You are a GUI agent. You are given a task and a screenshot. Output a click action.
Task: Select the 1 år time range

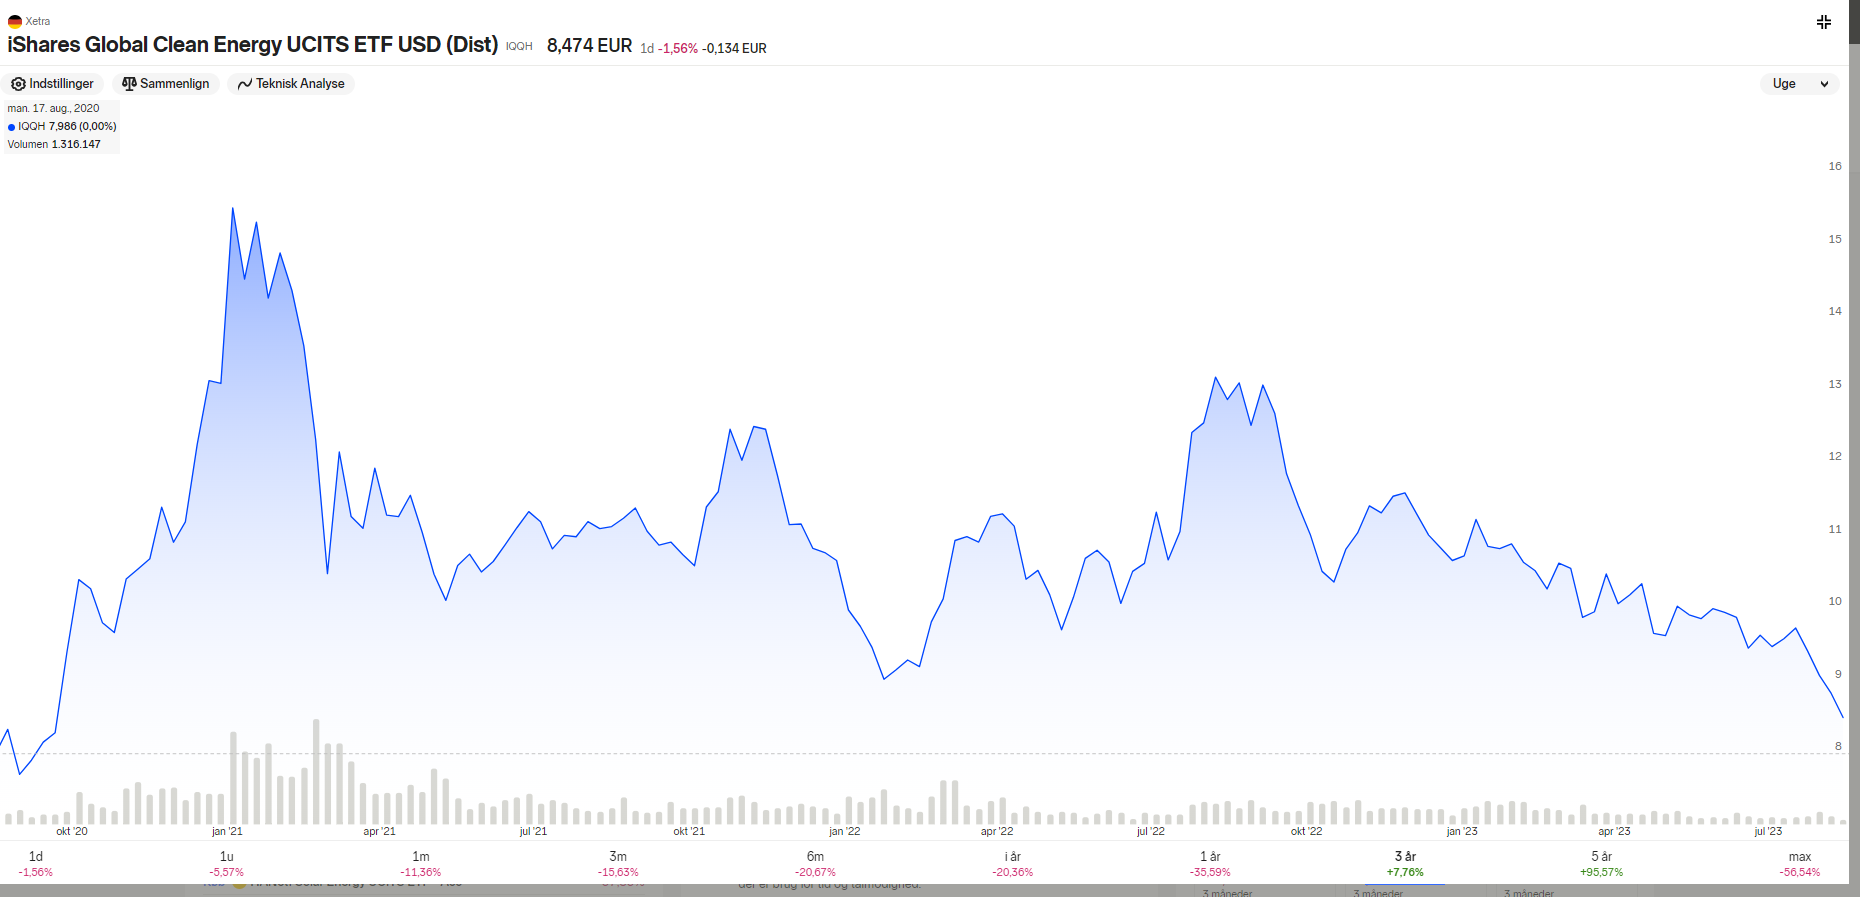pos(1210,864)
